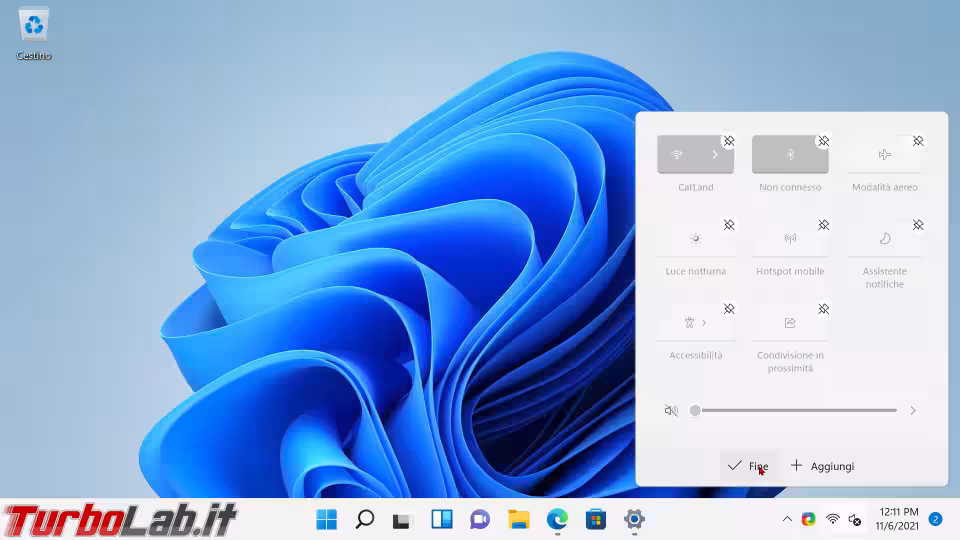960x540 pixels.
Task: Click Fine to finish editing
Action: [x=748, y=466]
